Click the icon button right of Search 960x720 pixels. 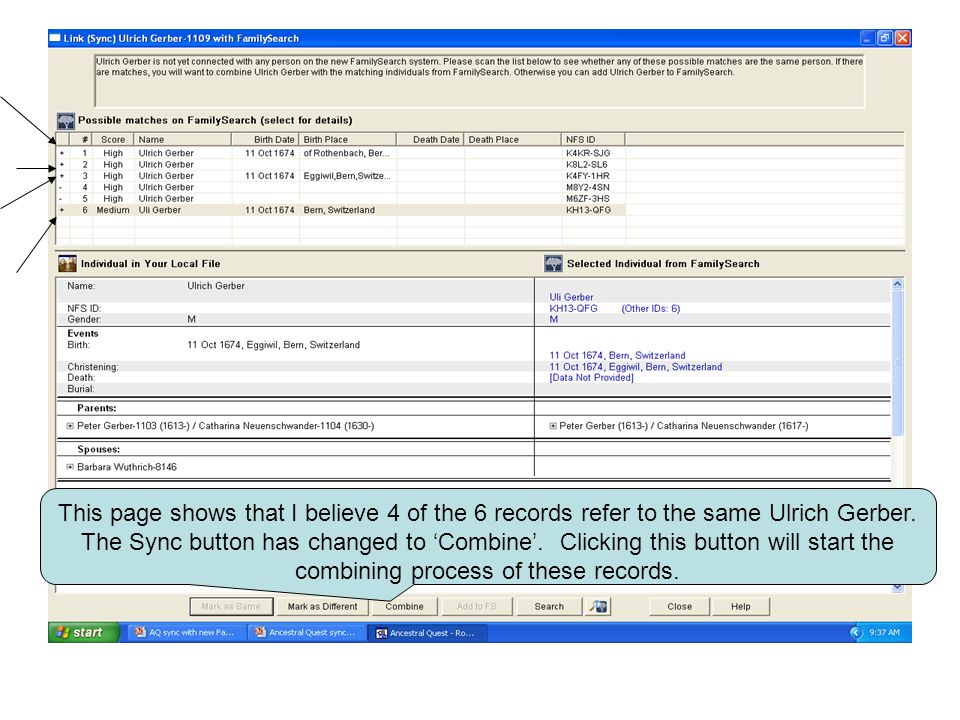[x=598, y=607]
